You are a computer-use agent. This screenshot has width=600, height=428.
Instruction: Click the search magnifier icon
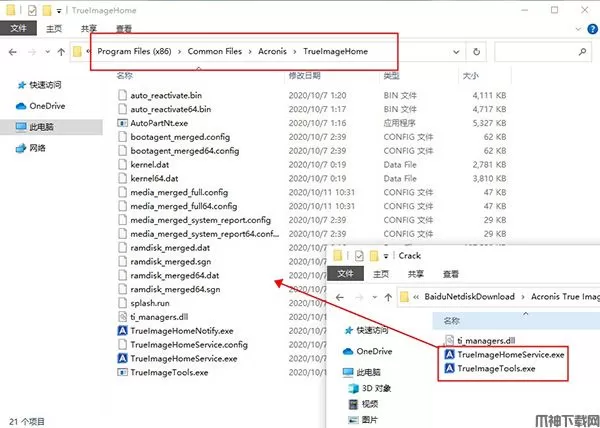pyautogui.click(x=582, y=52)
